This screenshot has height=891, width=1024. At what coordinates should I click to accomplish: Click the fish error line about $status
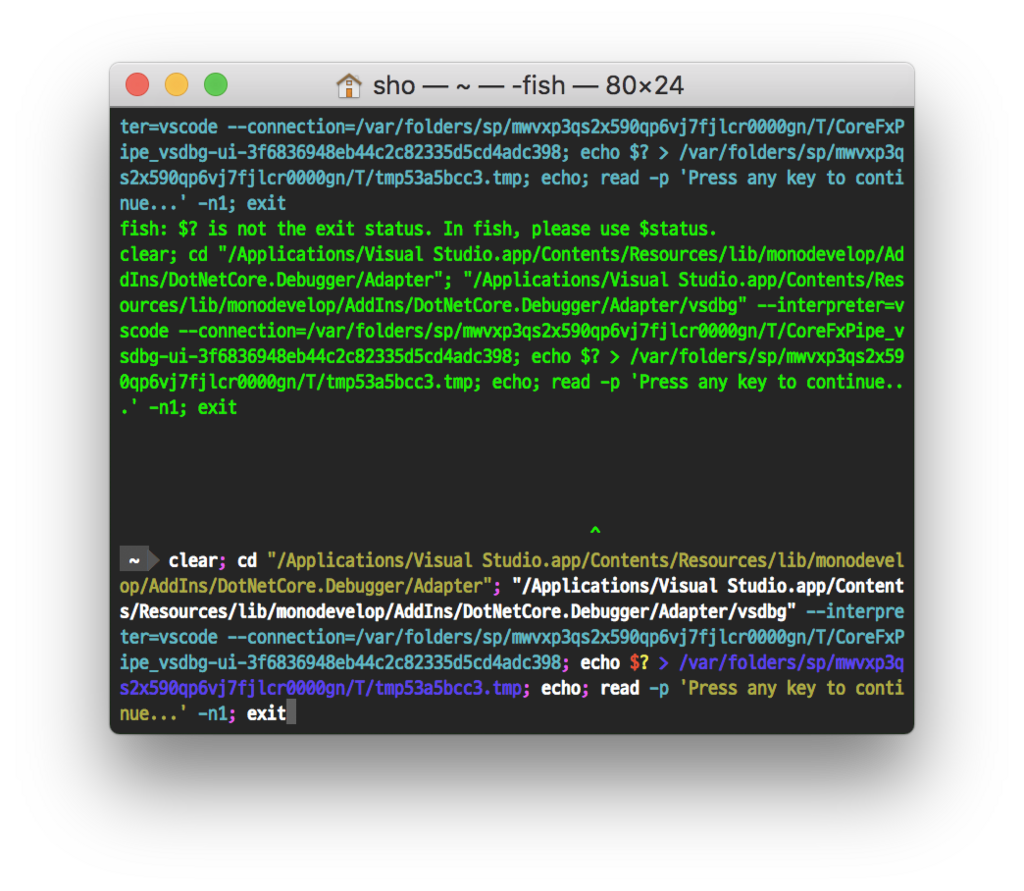pyautogui.click(x=418, y=229)
